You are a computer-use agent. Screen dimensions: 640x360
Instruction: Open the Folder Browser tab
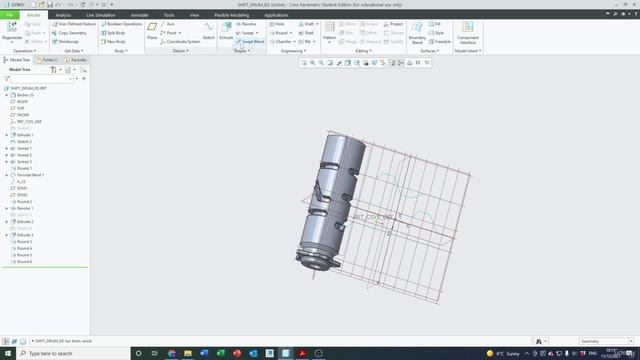tap(47, 60)
